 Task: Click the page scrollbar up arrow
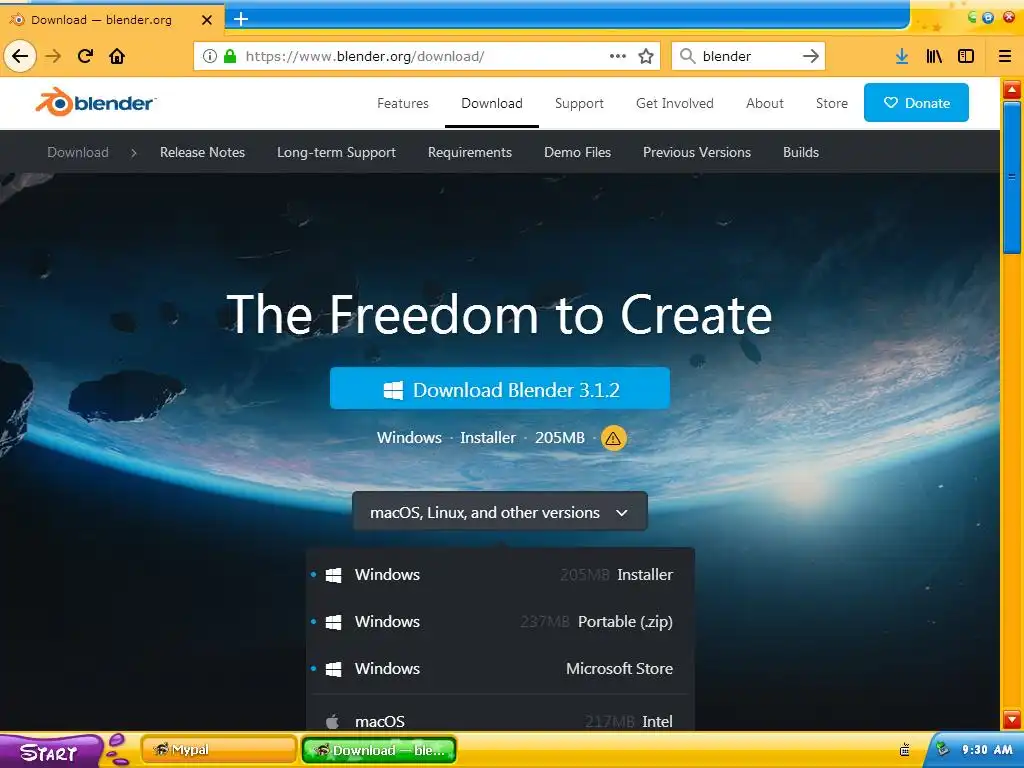point(1012,89)
